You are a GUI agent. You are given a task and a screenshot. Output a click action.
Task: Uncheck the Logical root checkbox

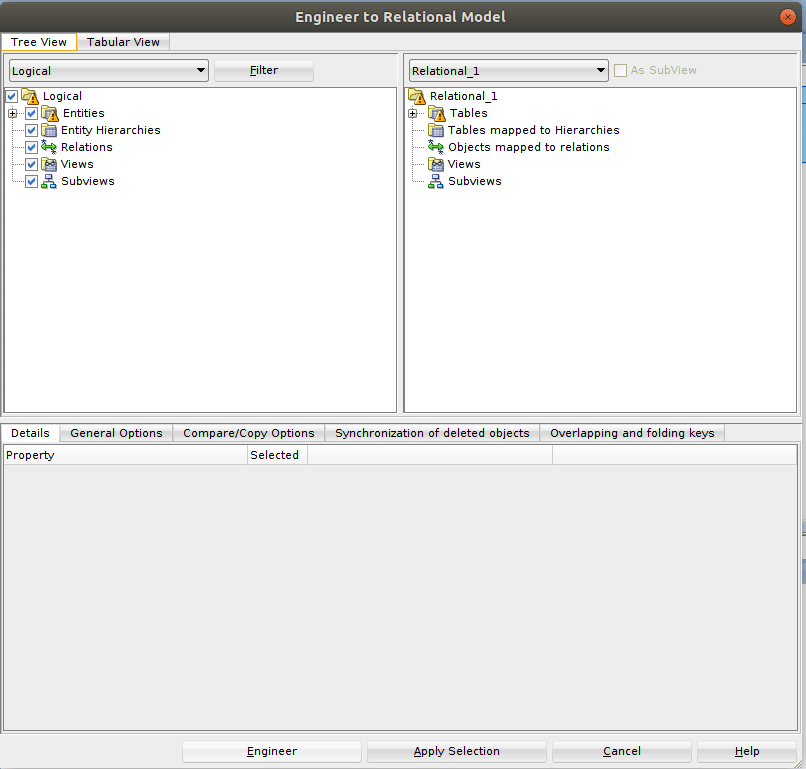(12, 96)
